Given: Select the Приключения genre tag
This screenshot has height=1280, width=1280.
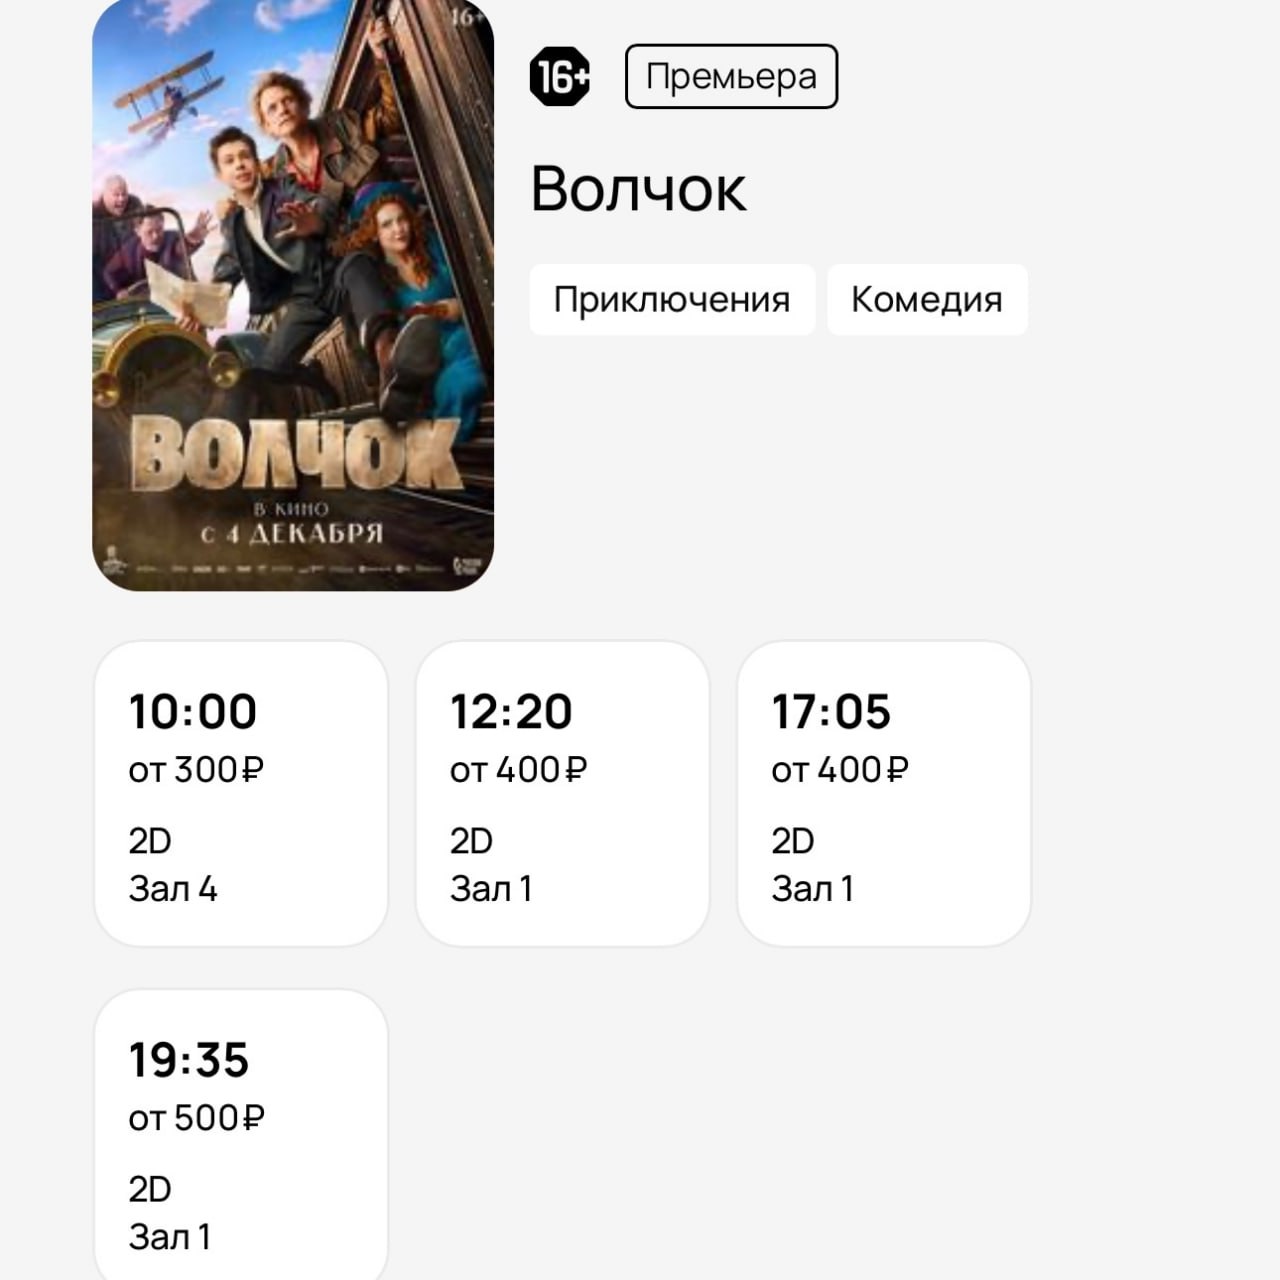Looking at the screenshot, I should pyautogui.click(x=671, y=299).
